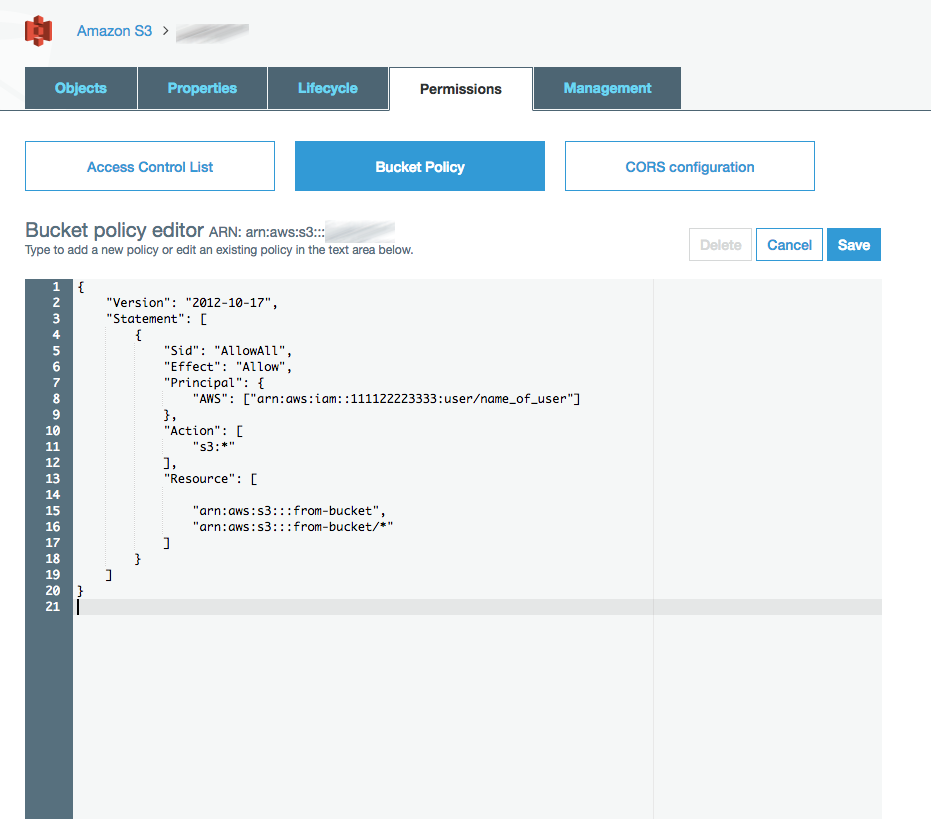
Task: Click the "arn:aws:s3:::from-bucket", line
Action: point(289,511)
